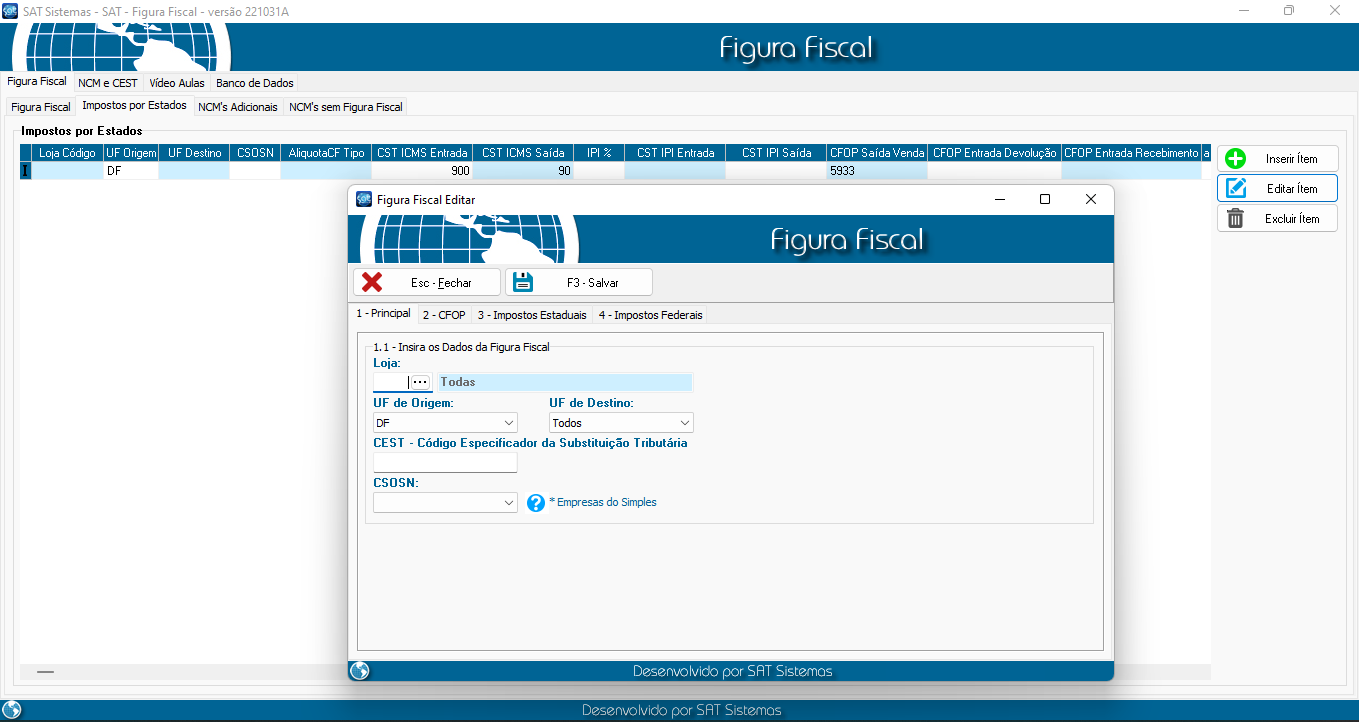Click the red X Esc - Fechar icon
1359x722 pixels.
(x=372, y=282)
